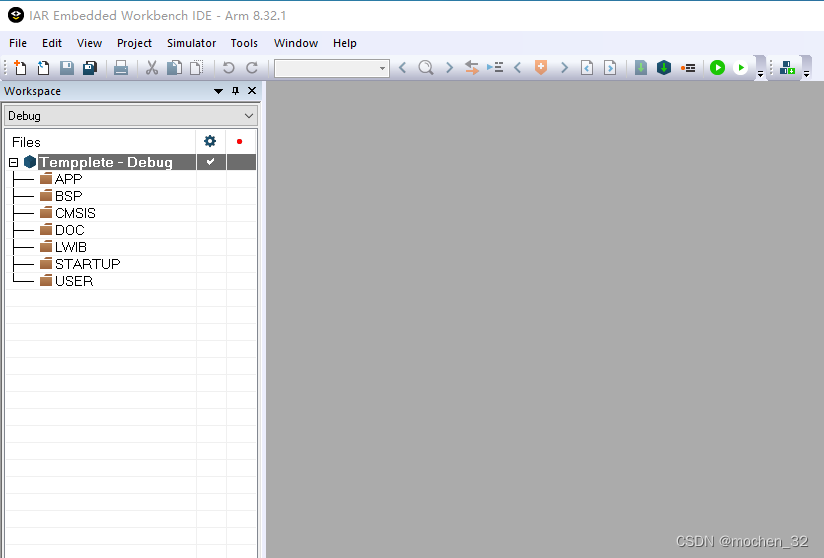824x558 pixels.
Task: Navigate forward with the page icon
Action: 610,68
